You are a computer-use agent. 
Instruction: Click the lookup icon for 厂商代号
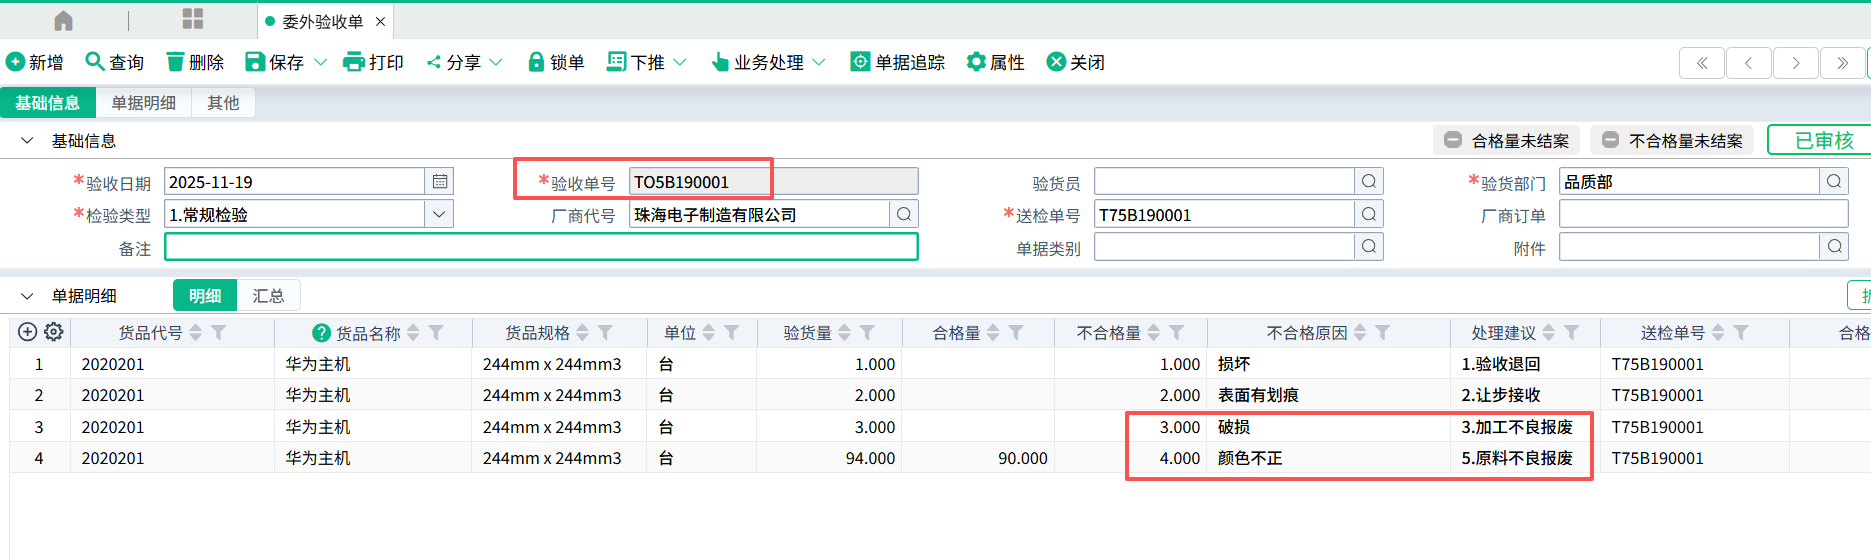click(903, 214)
